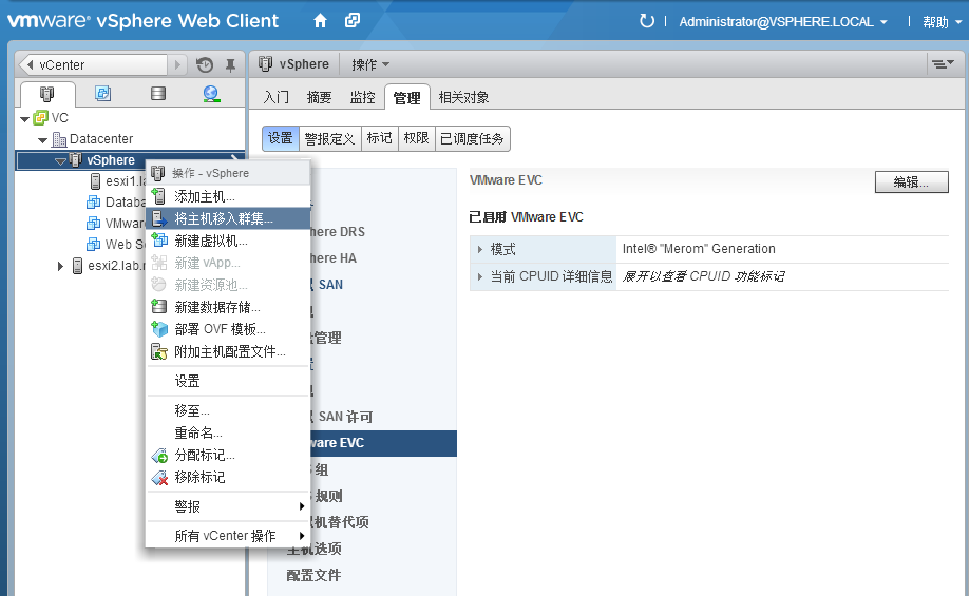Choose 附加主机配置文件 from context menu
The height and width of the screenshot is (597, 970).
click(x=228, y=351)
